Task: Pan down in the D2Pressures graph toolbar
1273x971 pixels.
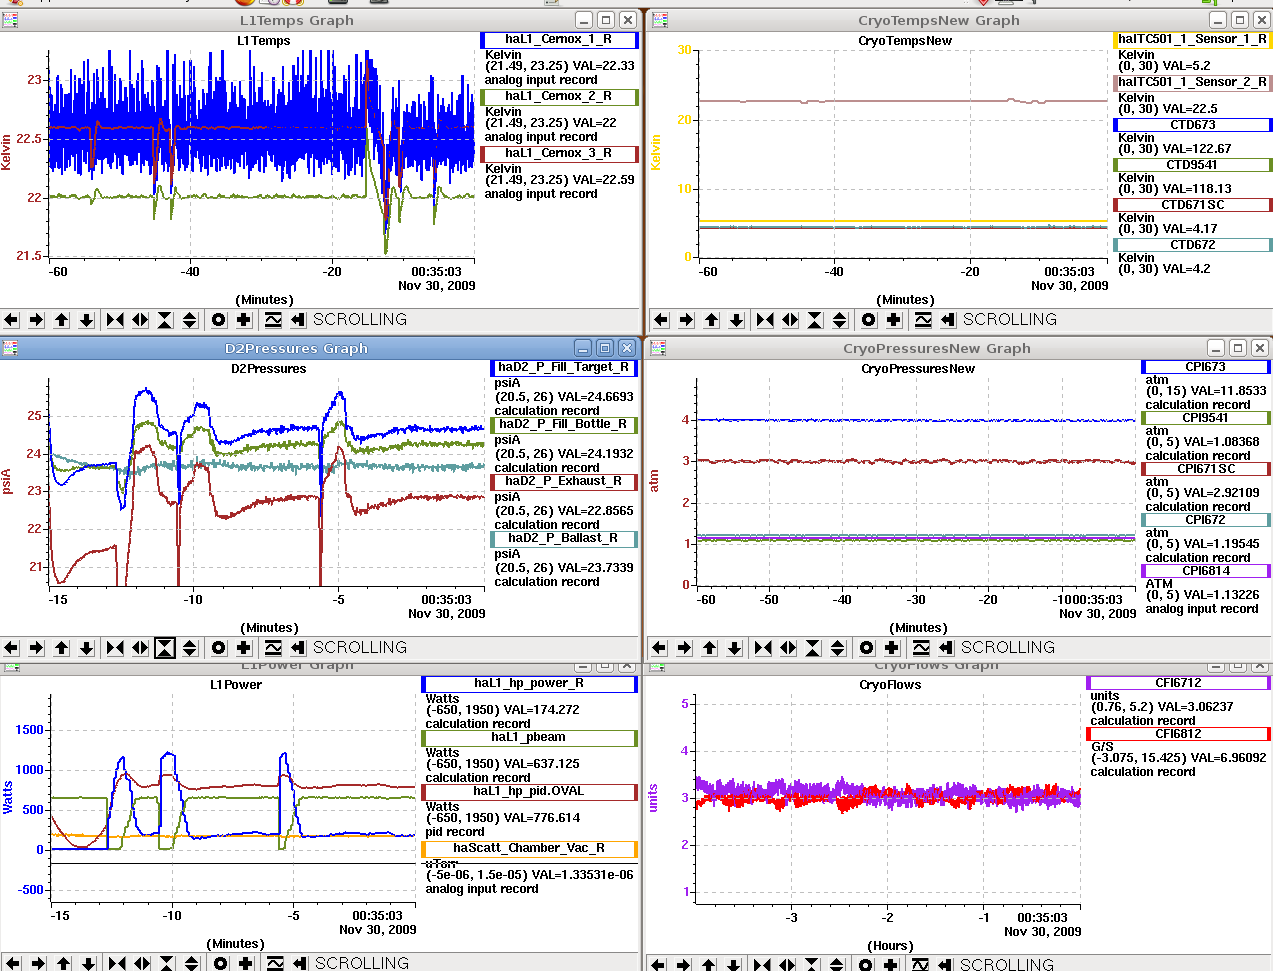Action: coord(87,648)
